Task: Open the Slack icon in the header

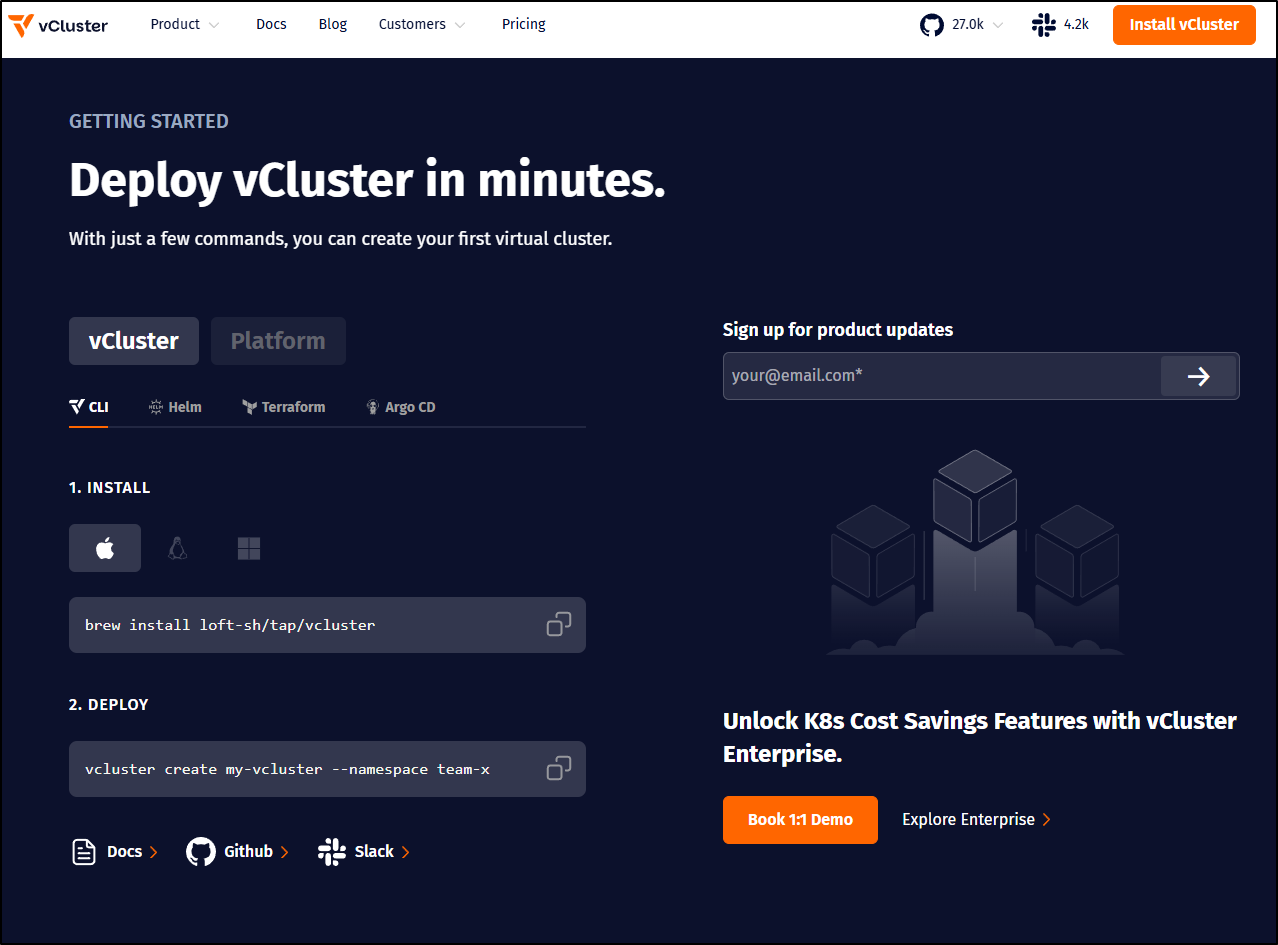Action: point(1044,25)
